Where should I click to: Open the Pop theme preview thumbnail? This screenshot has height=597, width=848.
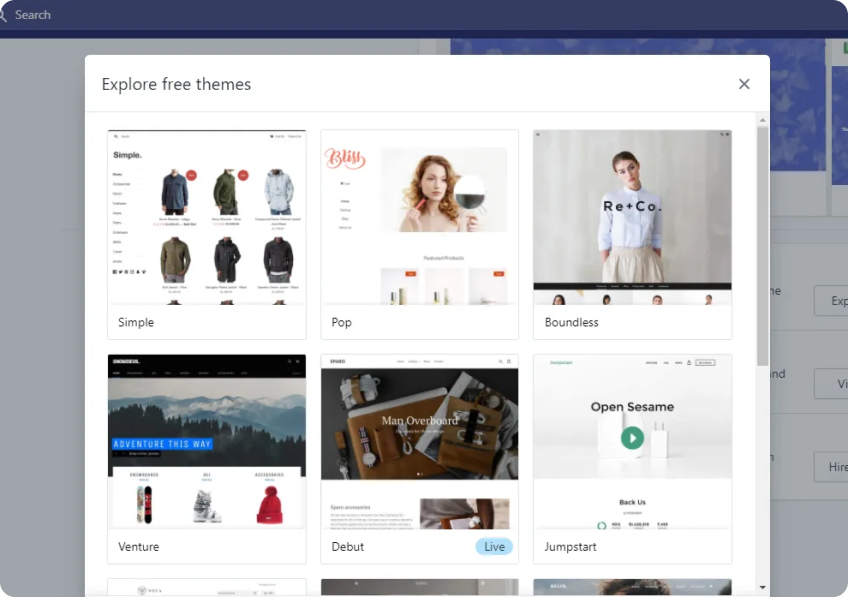[420, 217]
